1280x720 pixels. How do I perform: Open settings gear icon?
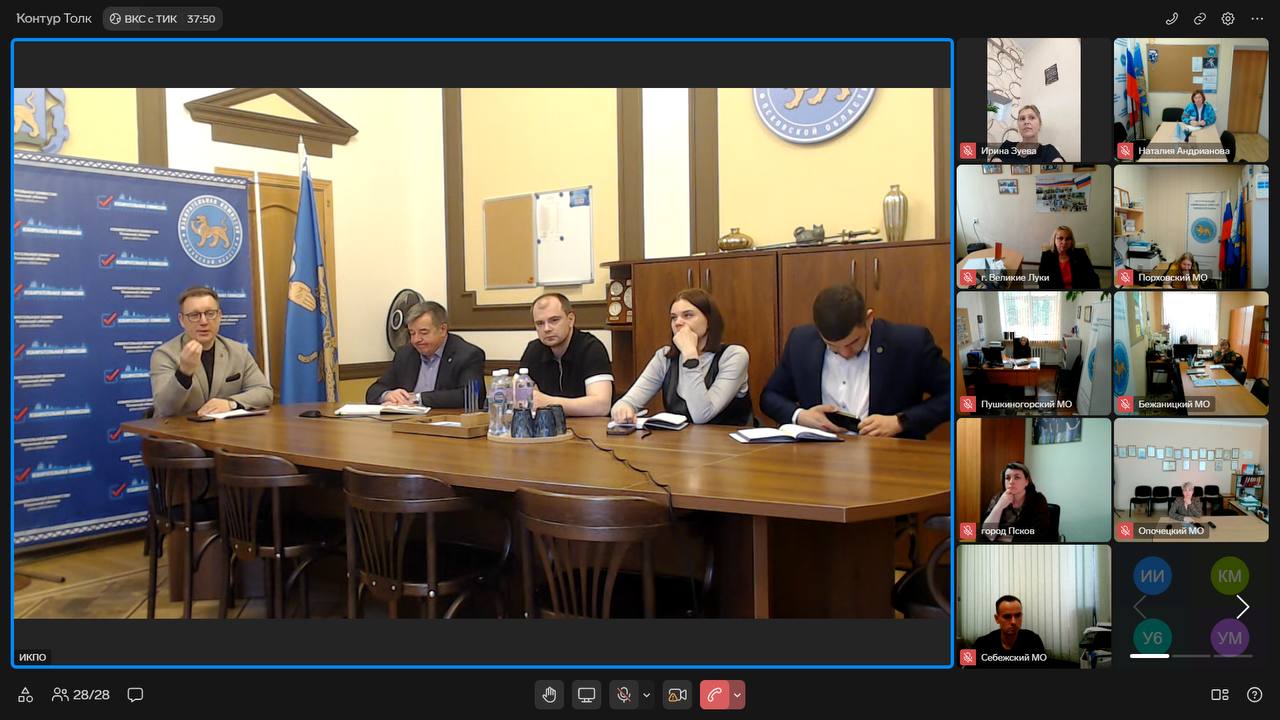pyautogui.click(x=1228, y=18)
